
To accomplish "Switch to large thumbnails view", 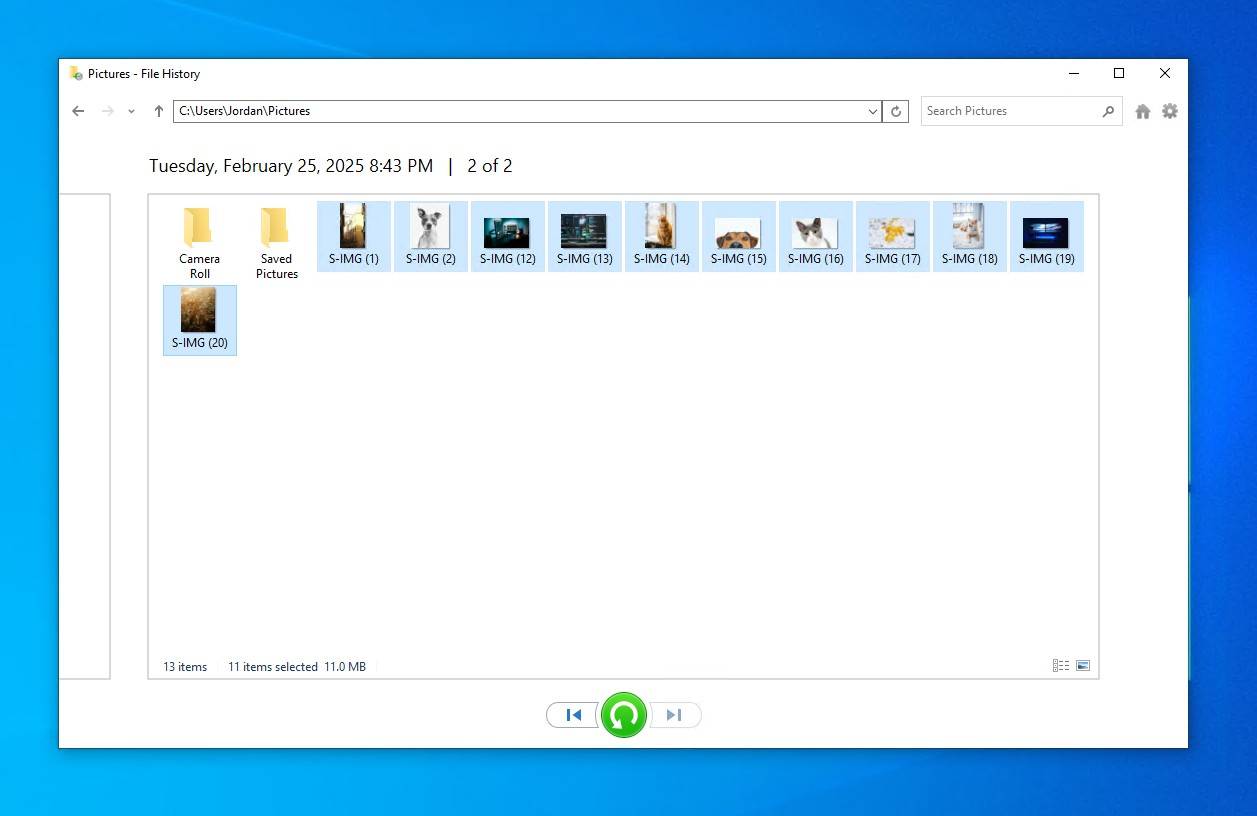I will pos(1083,666).
